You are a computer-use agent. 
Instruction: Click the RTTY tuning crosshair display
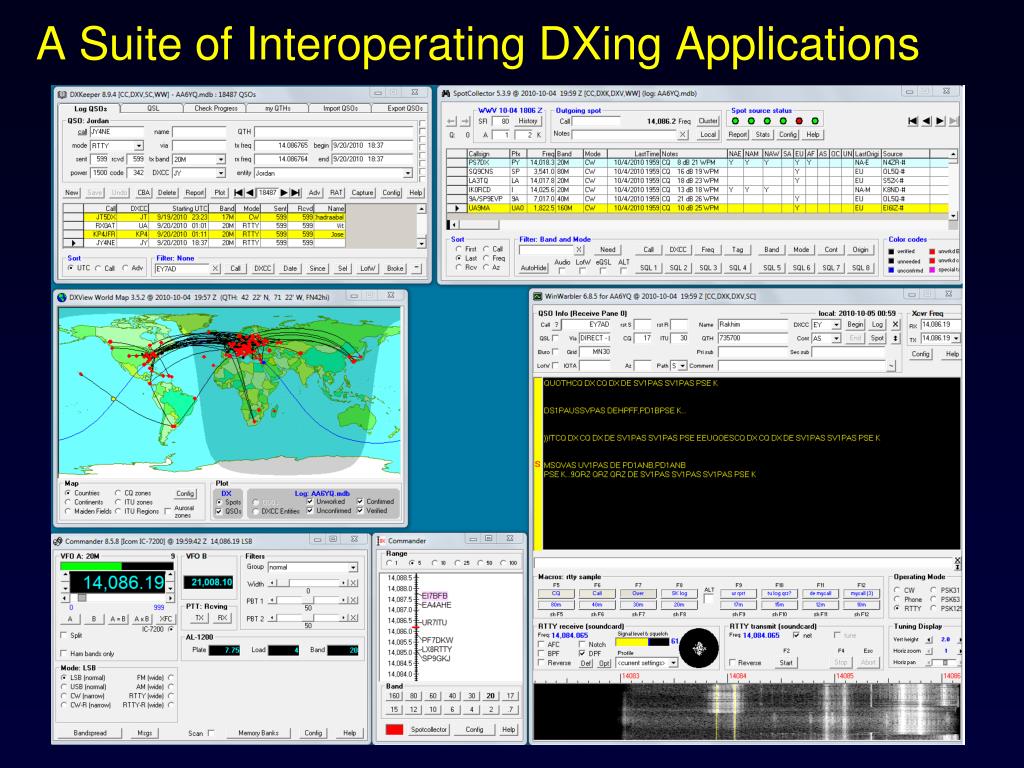[700, 651]
